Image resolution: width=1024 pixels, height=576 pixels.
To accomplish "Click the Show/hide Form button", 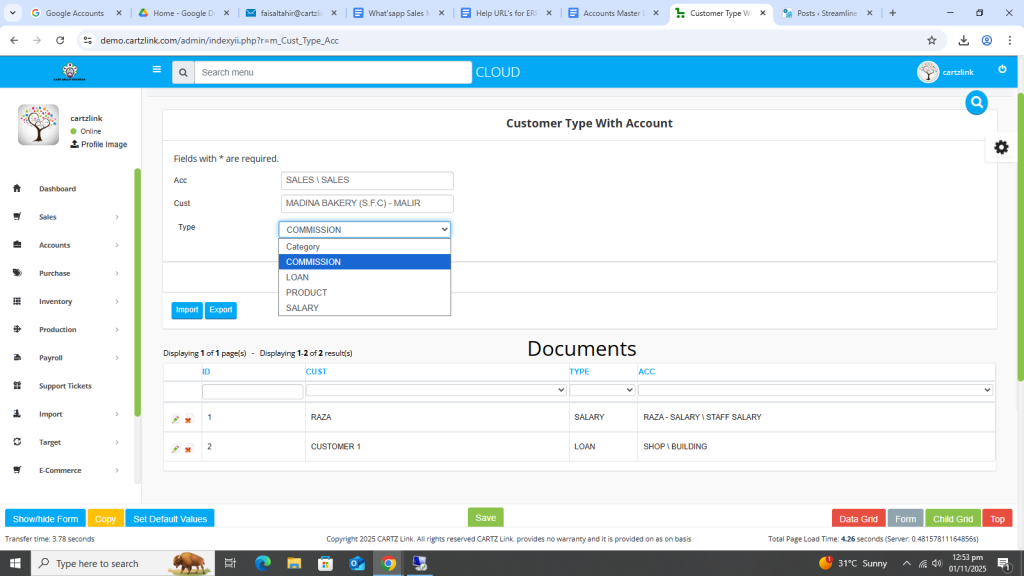I will [45, 519].
